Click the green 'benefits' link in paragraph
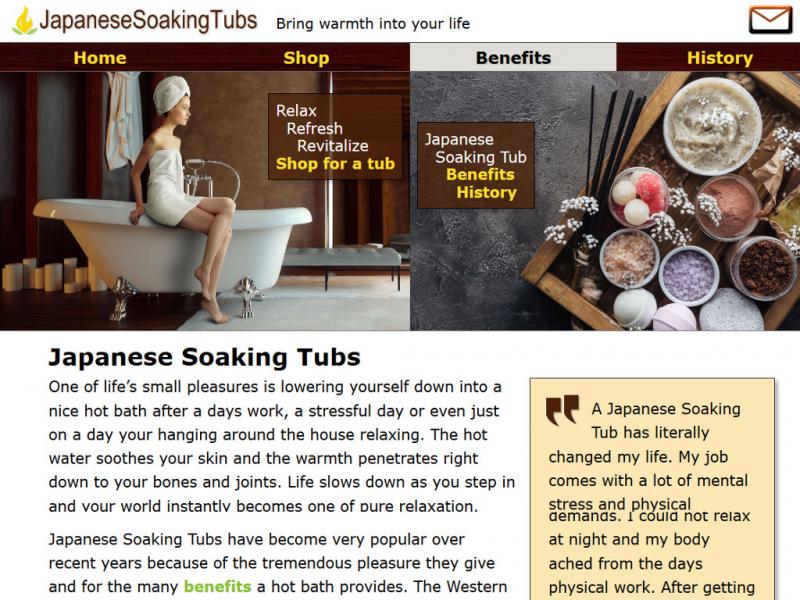800x600 pixels. point(217,586)
